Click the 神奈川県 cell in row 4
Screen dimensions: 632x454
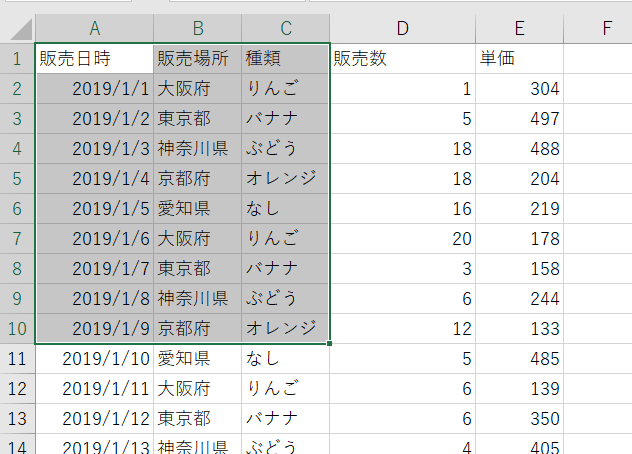198,149
